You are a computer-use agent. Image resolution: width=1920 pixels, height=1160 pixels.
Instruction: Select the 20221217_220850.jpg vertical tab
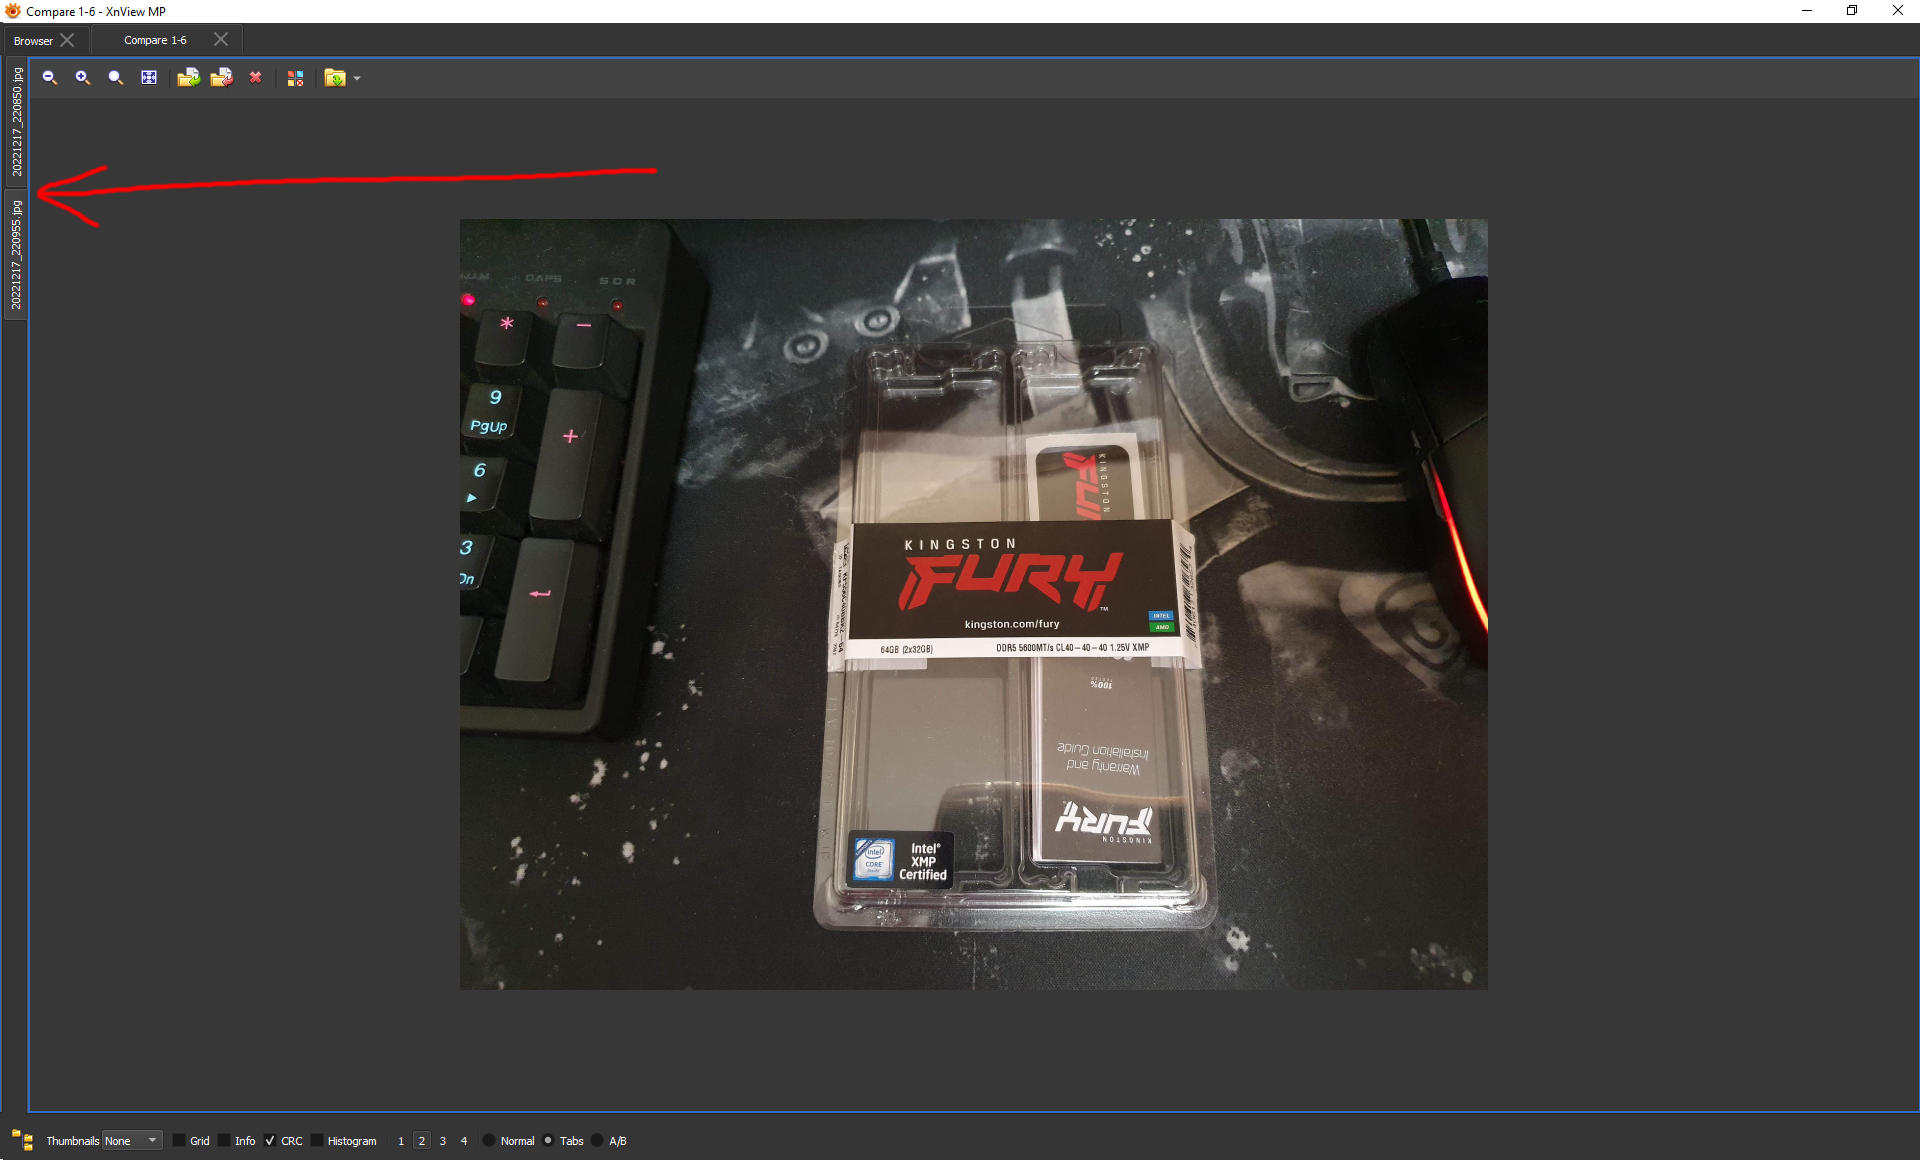click(16, 122)
